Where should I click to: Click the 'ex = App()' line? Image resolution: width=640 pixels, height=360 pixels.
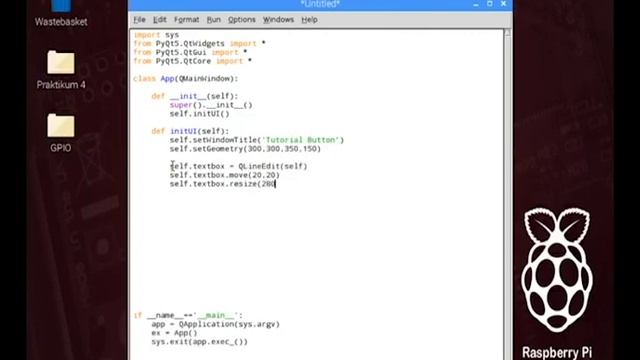point(174,333)
